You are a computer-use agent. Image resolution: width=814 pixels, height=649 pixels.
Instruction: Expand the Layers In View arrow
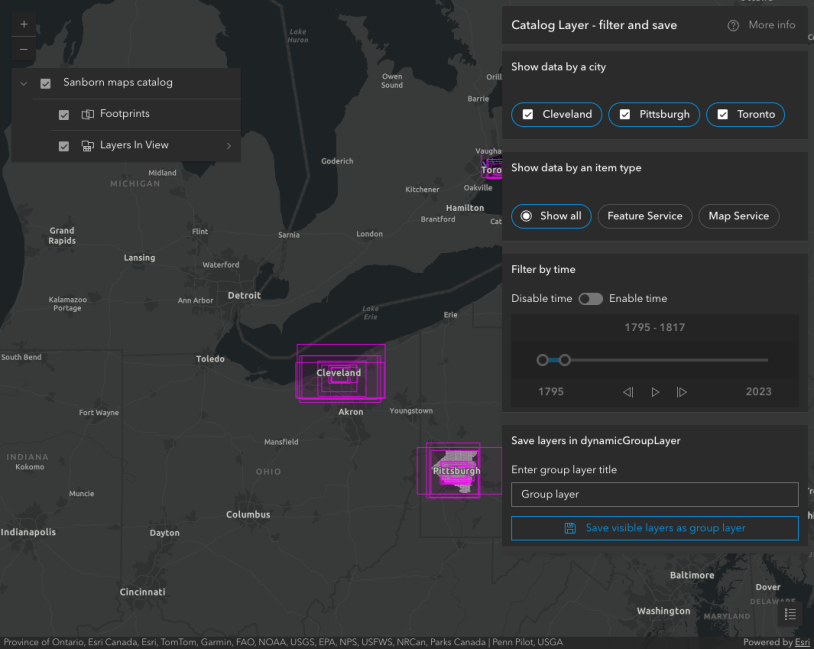(x=228, y=146)
